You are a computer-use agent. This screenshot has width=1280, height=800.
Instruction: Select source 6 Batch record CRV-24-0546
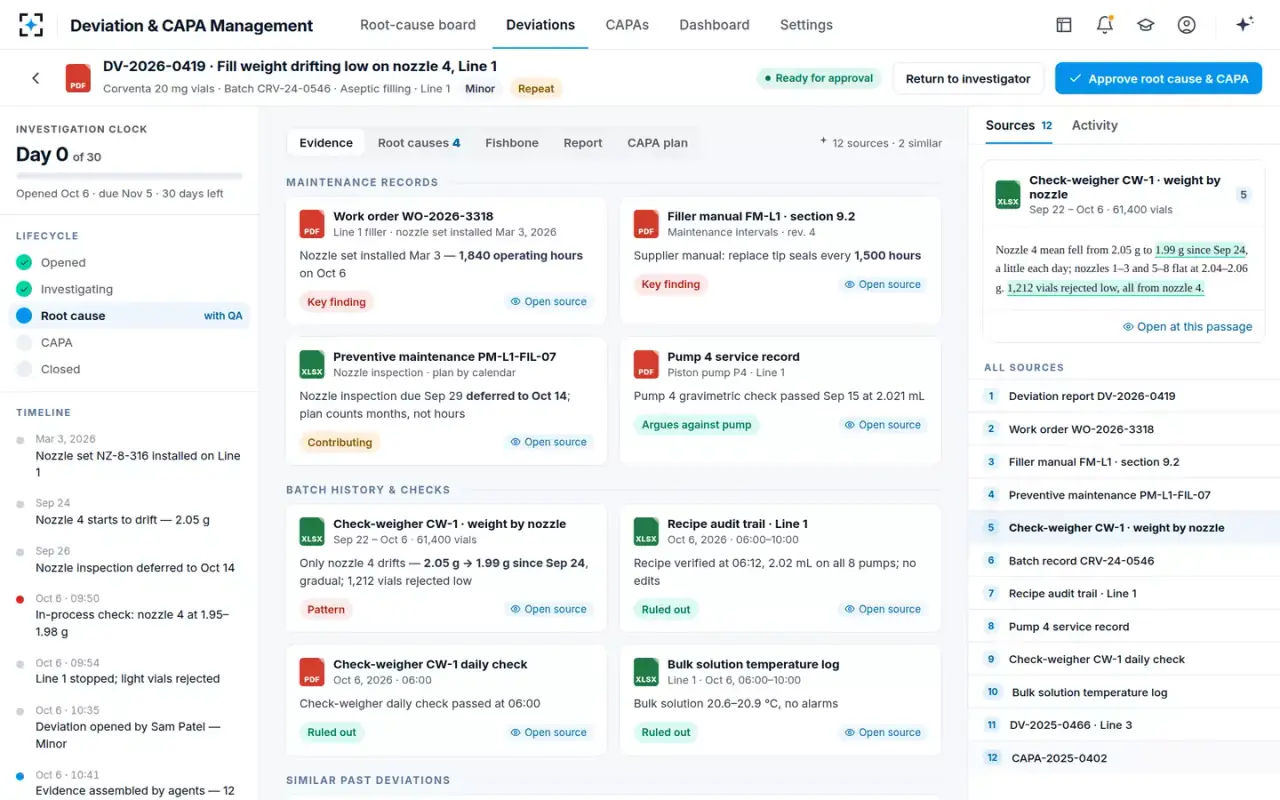click(1124, 561)
